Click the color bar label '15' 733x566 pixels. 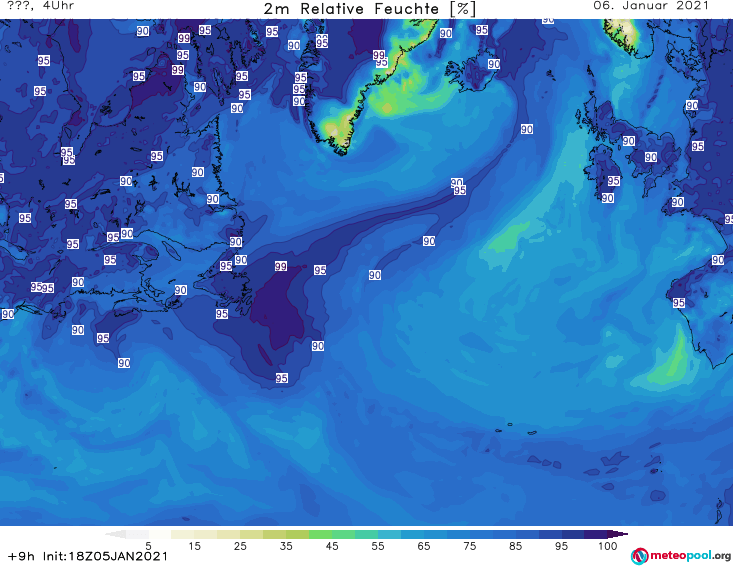click(x=194, y=546)
